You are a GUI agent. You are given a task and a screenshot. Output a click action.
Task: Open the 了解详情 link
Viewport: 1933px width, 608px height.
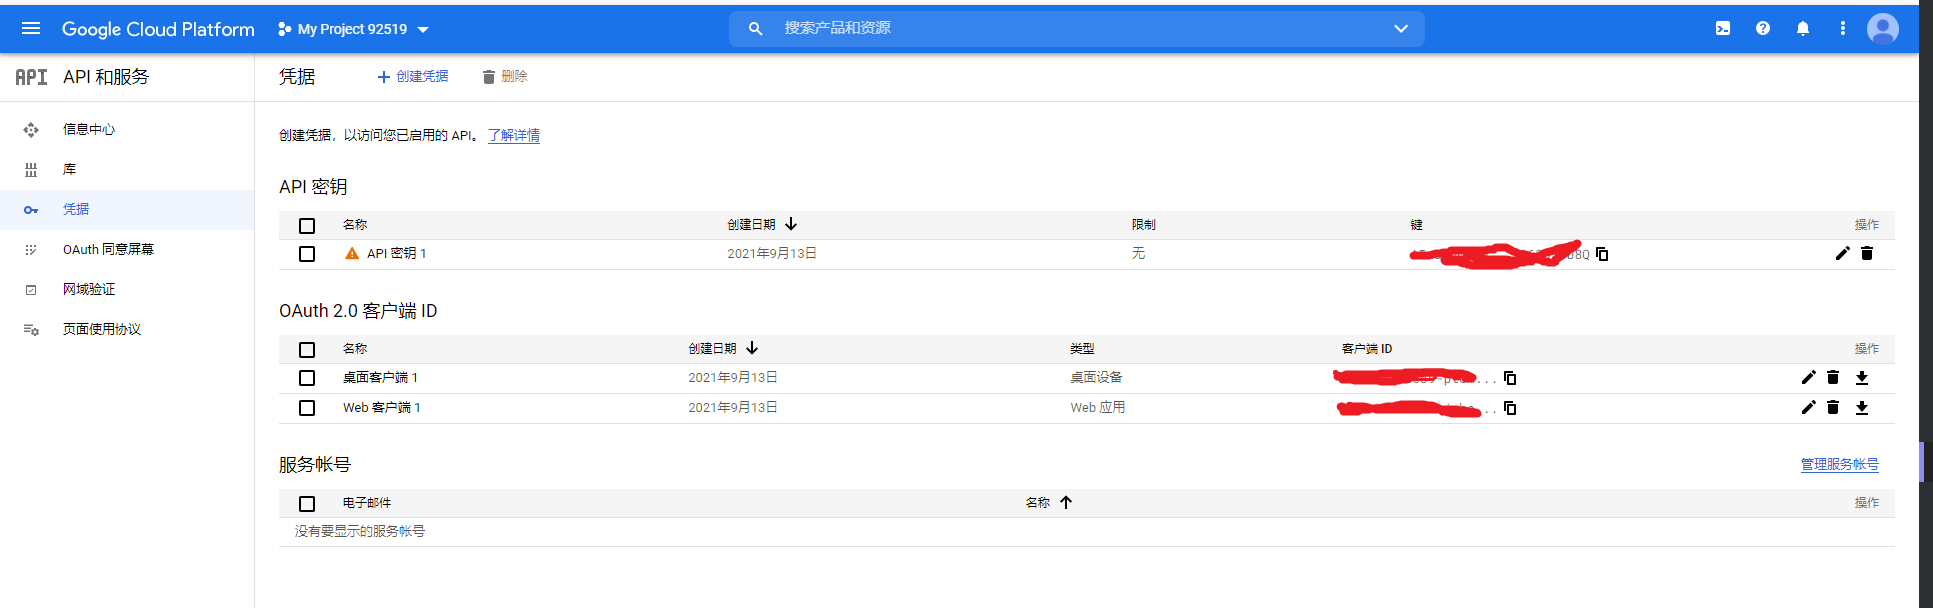tap(514, 135)
